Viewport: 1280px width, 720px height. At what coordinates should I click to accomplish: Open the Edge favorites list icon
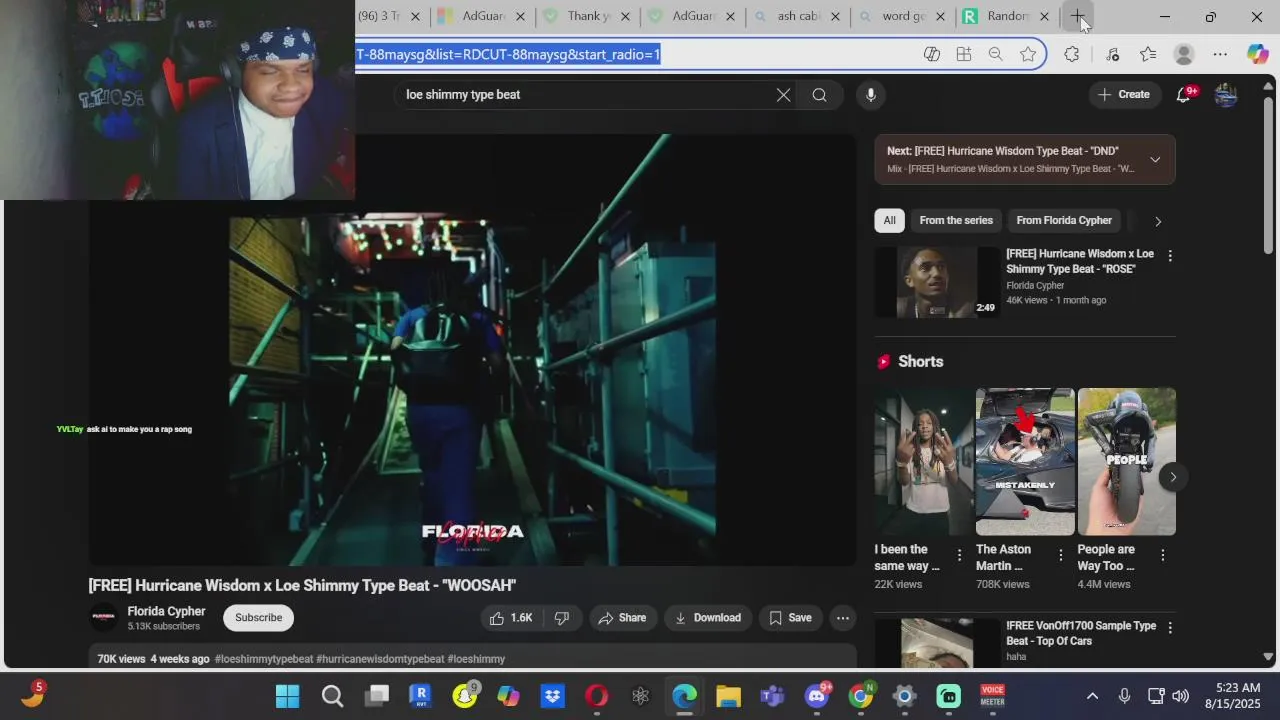tap(1148, 54)
